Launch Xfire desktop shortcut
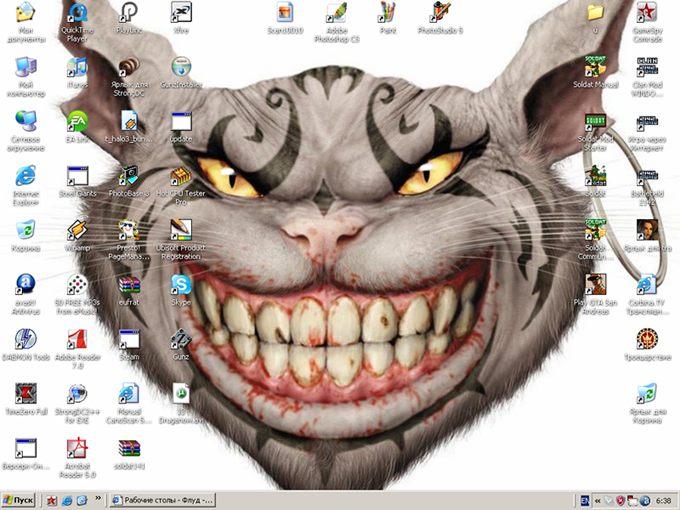 (181, 13)
